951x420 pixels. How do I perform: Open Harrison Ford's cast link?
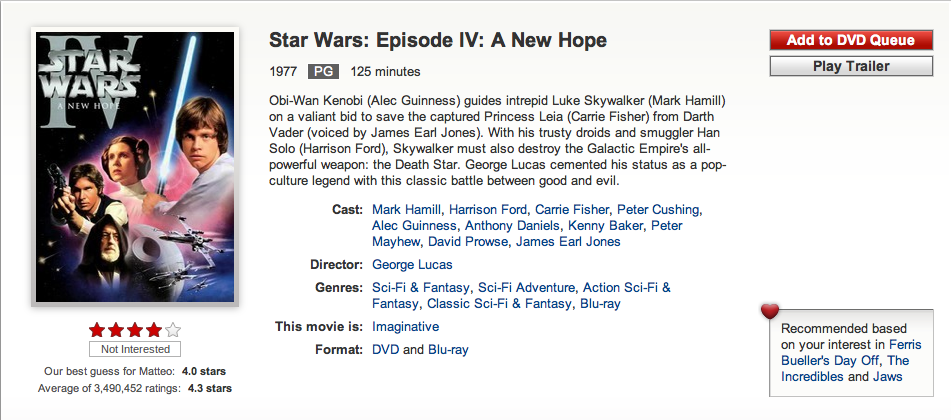(488, 210)
